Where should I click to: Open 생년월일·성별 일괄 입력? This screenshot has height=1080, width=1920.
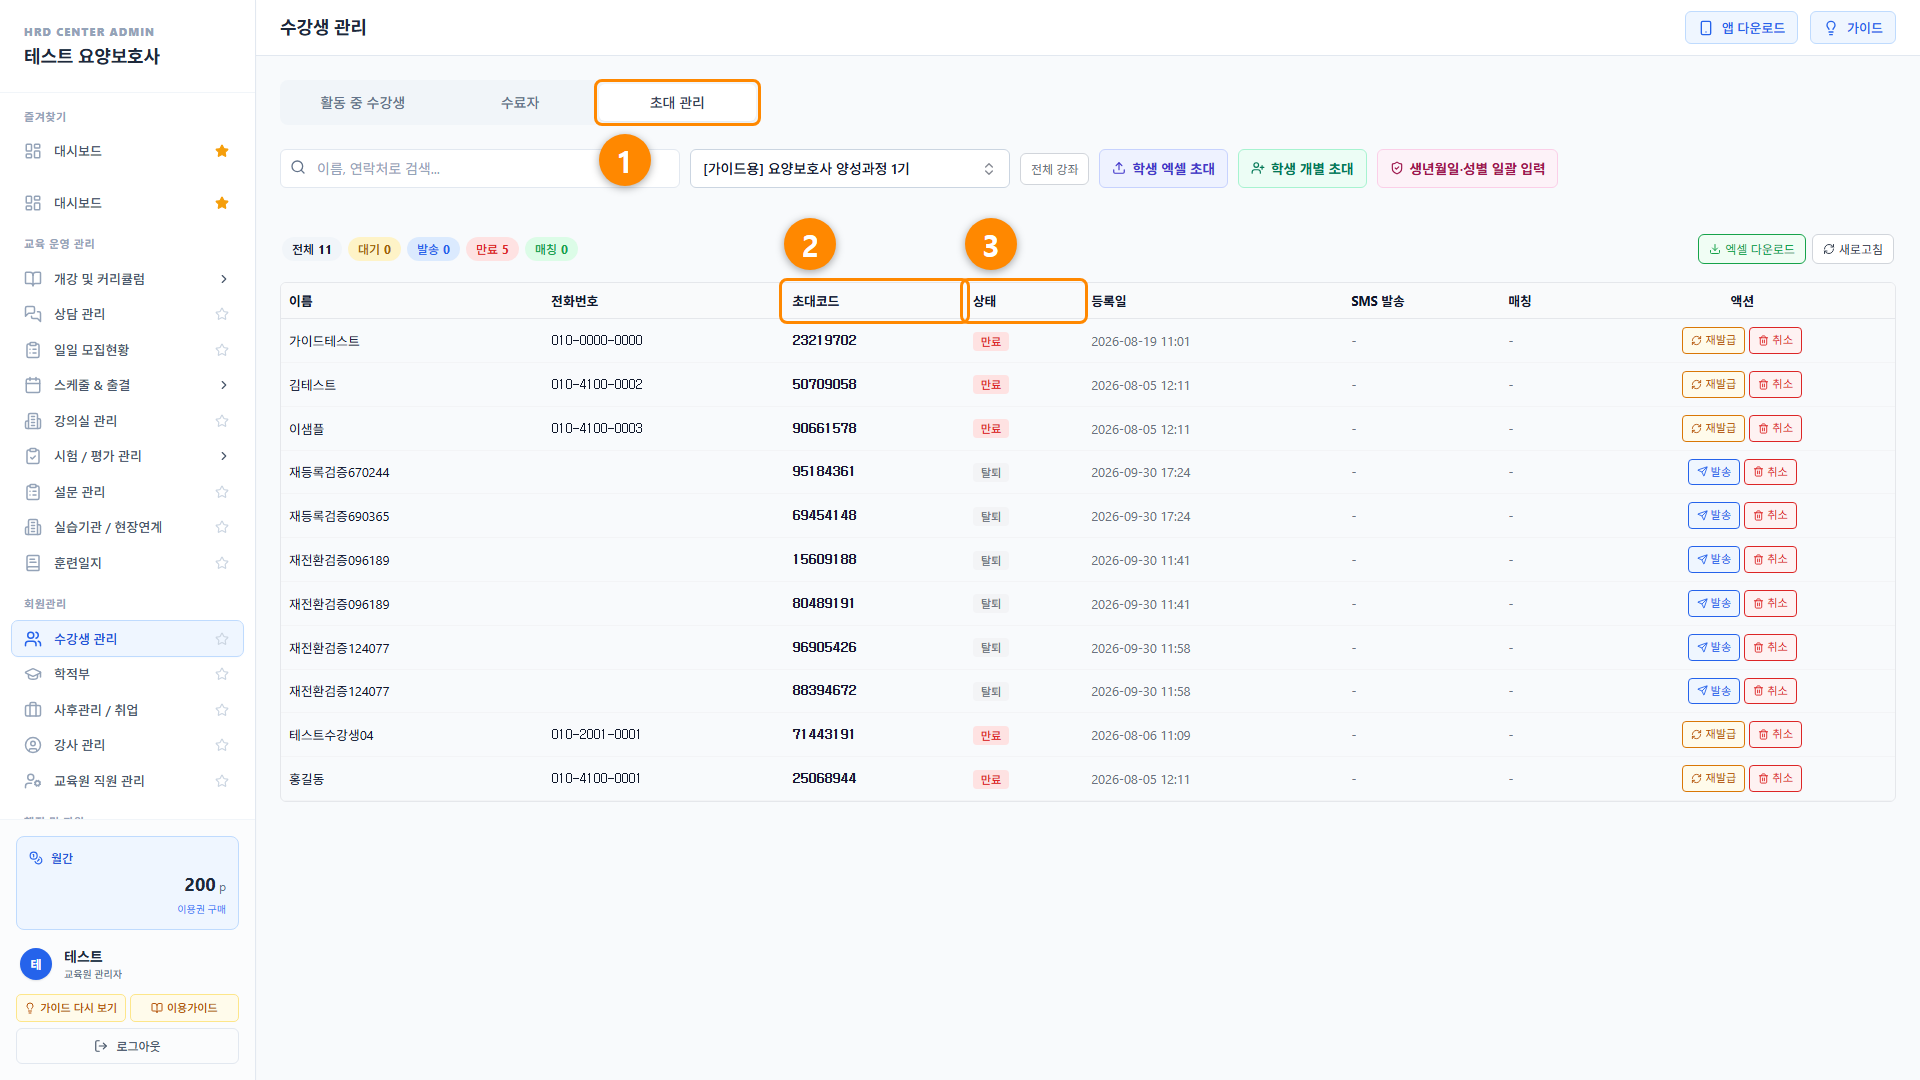(1467, 169)
